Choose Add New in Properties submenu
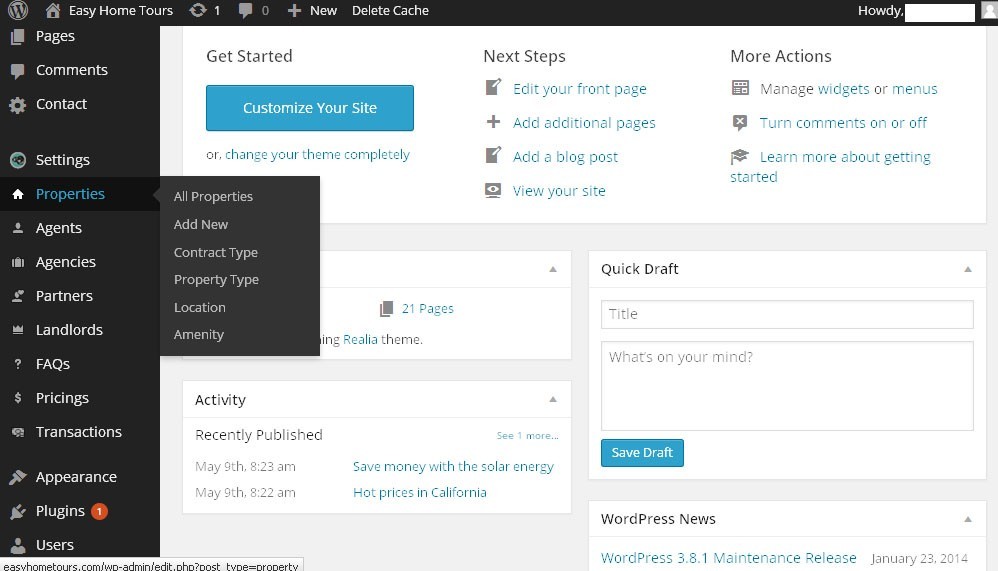This screenshot has width=998, height=571. tap(200, 225)
